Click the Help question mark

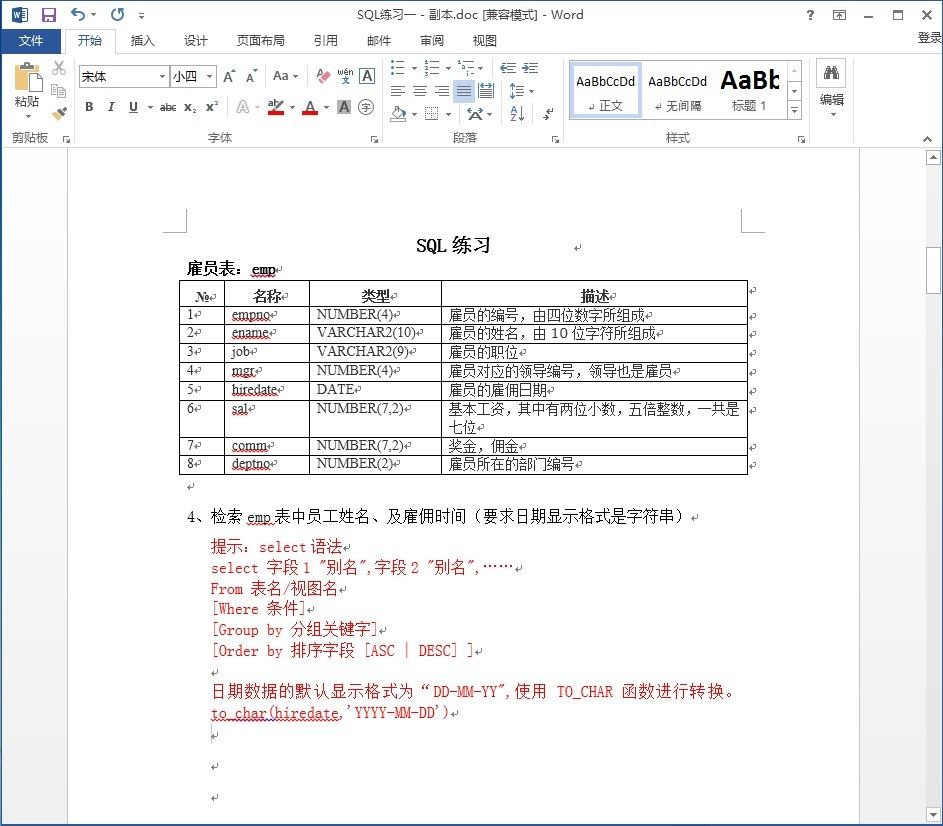810,15
